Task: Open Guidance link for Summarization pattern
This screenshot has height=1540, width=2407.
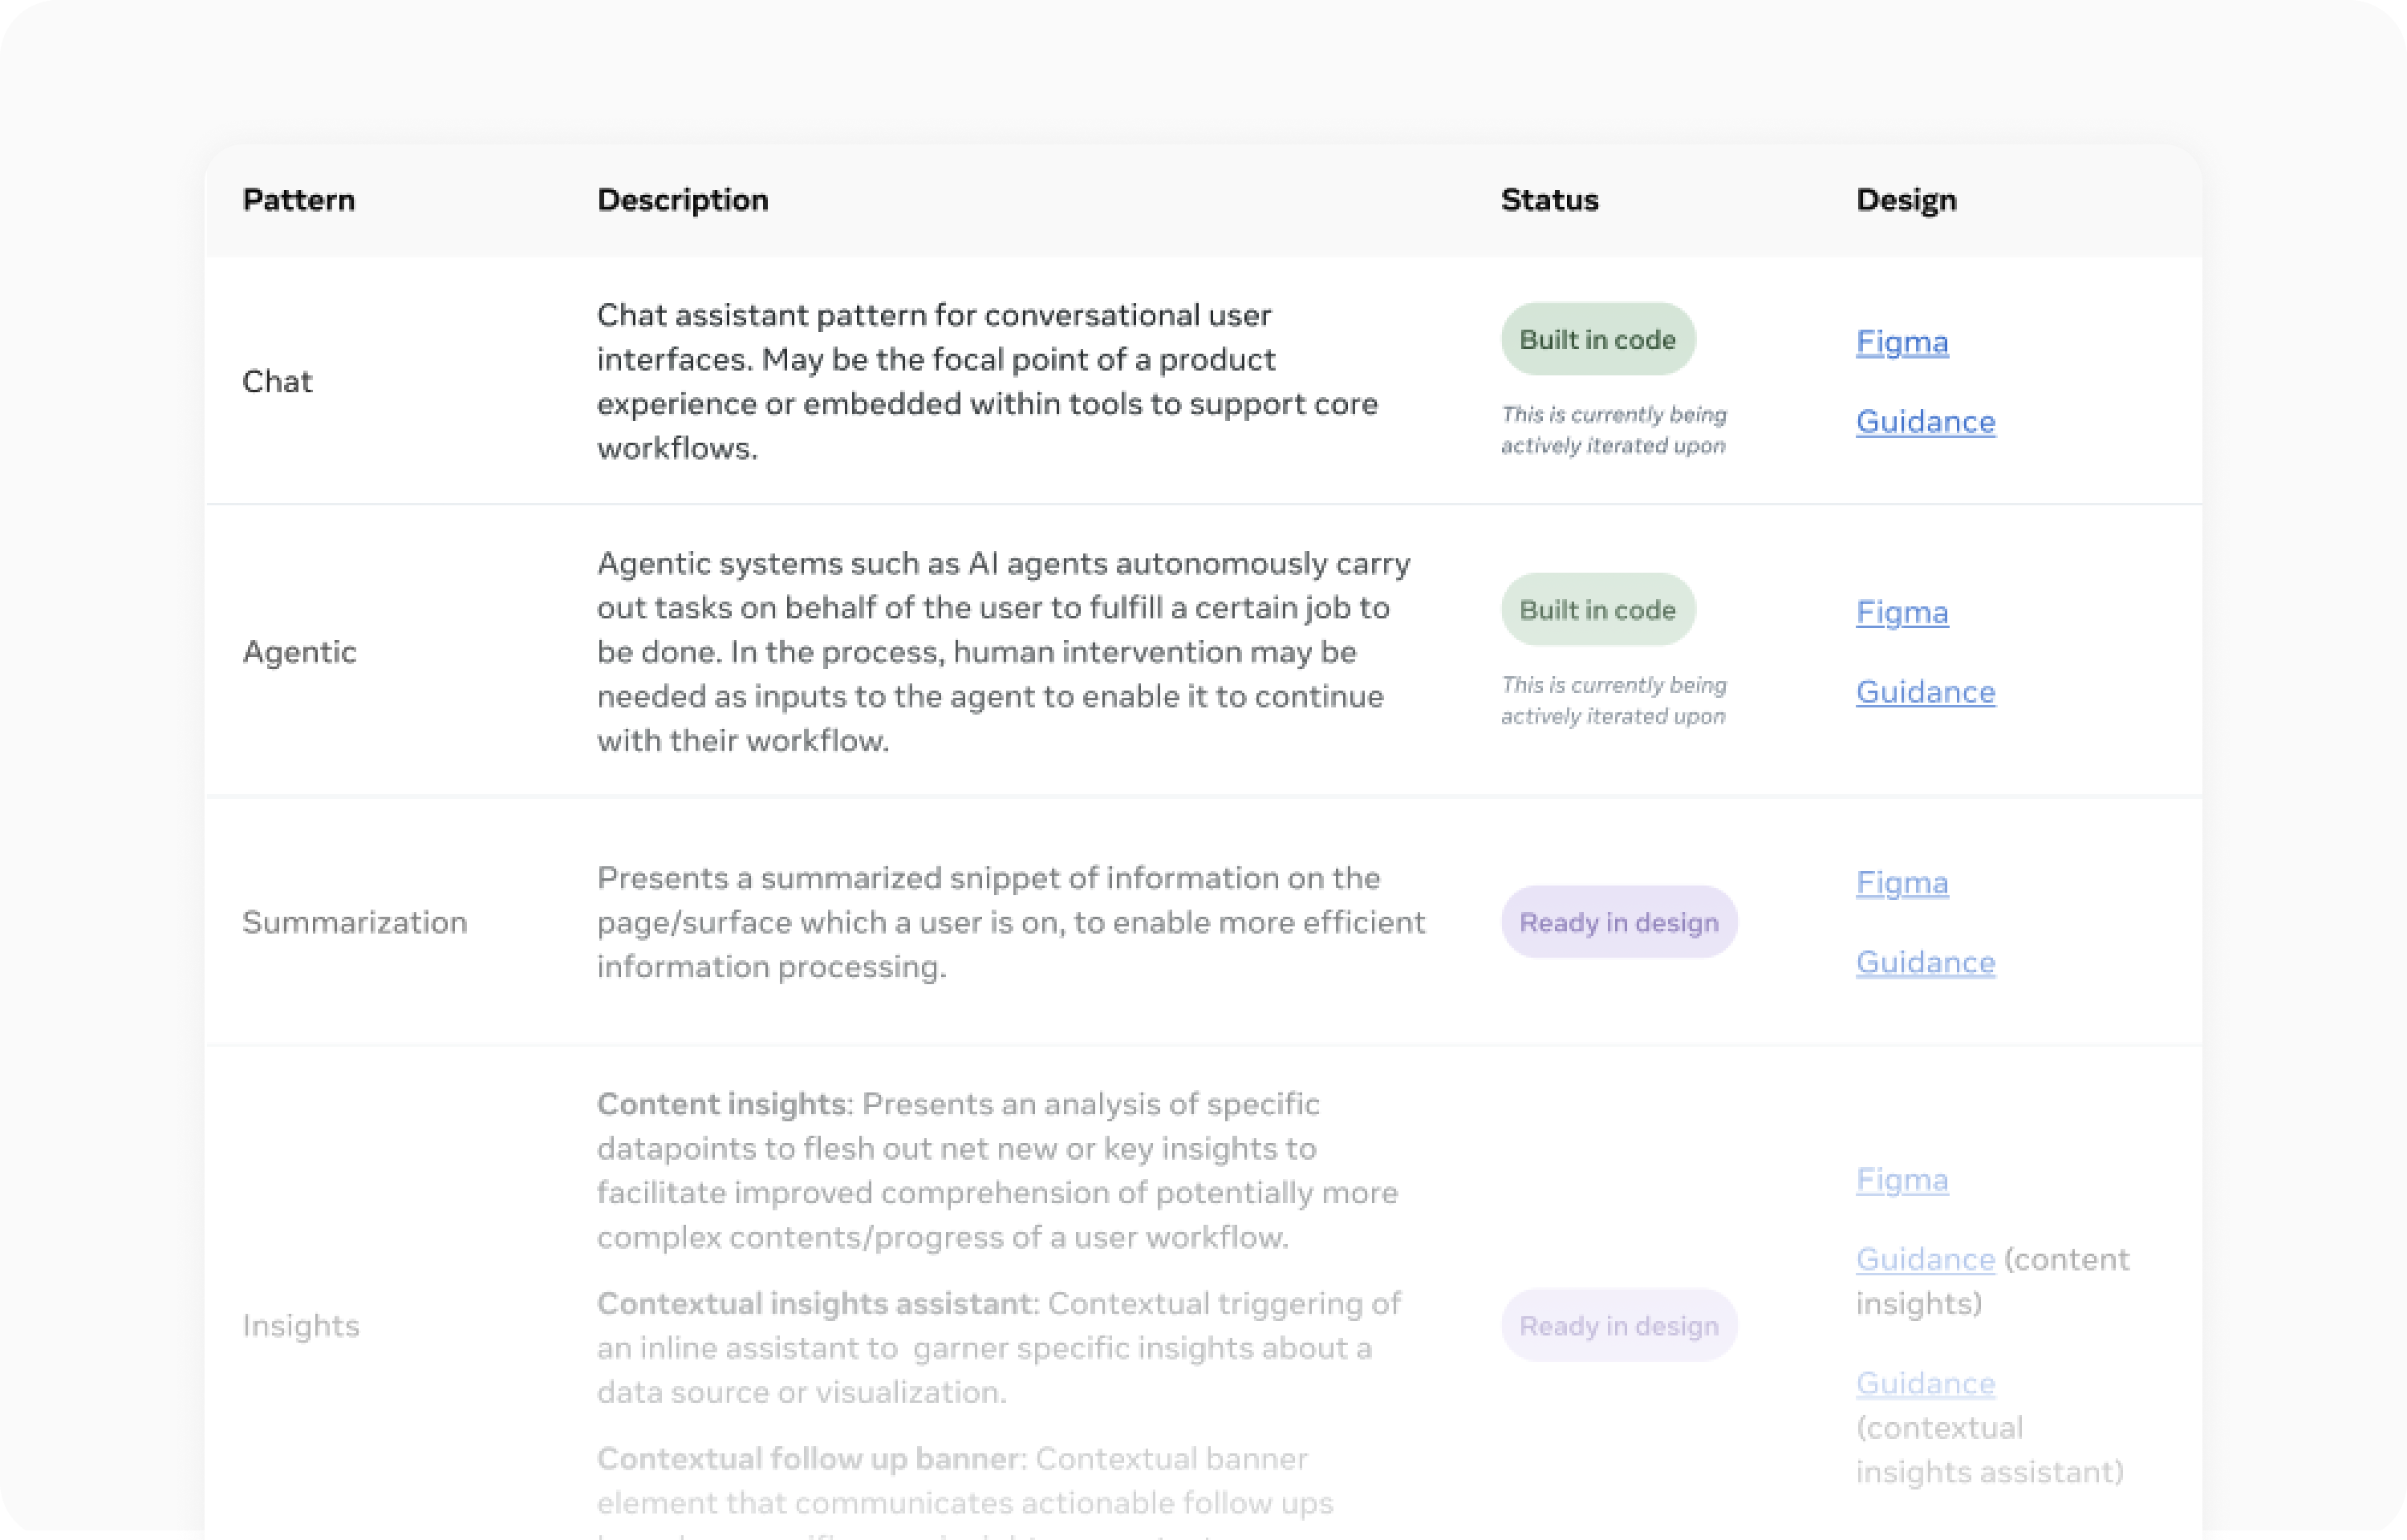Action: pos(1925,962)
